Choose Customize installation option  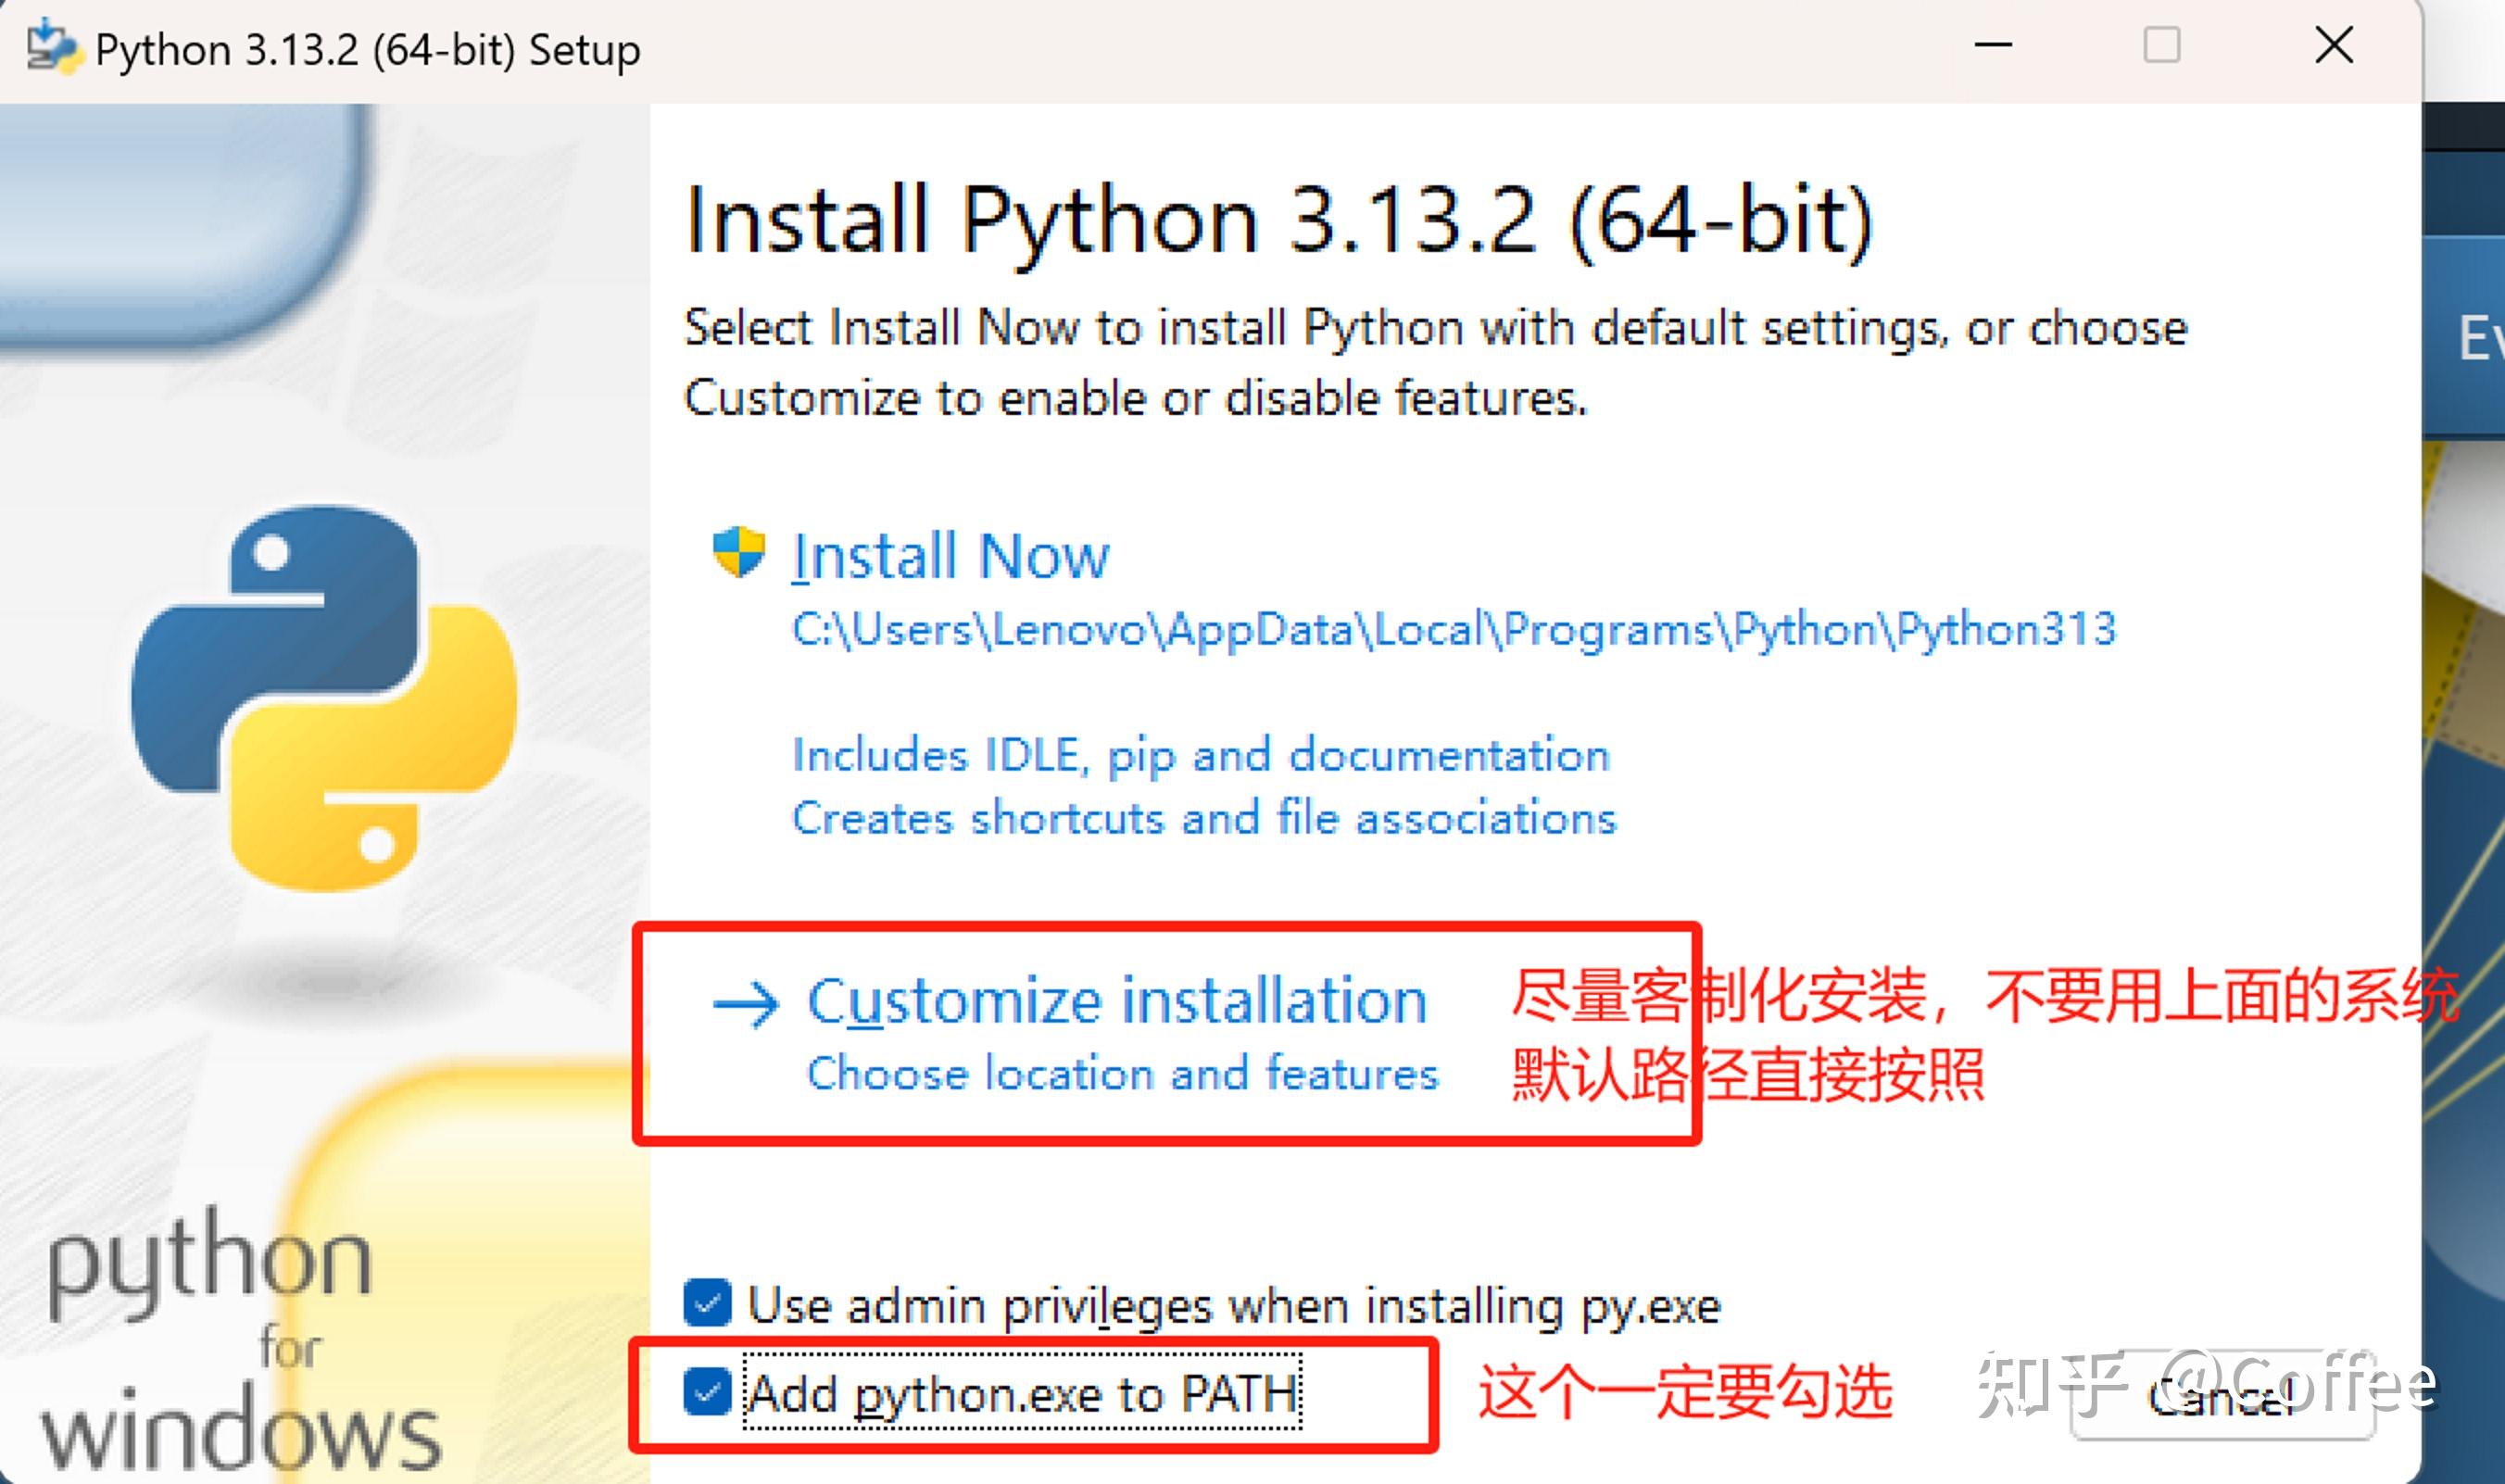coord(1117,1001)
